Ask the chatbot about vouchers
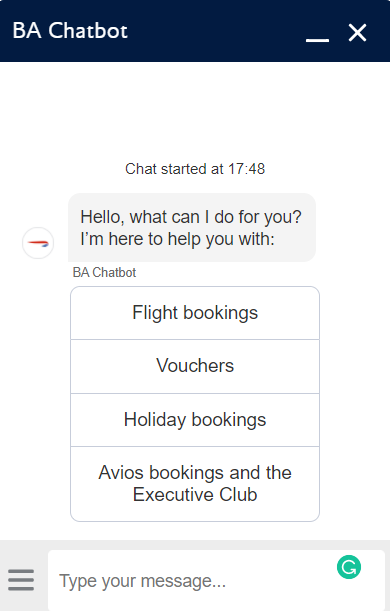The height and width of the screenshot is (611, 390). tap(195, 366)
